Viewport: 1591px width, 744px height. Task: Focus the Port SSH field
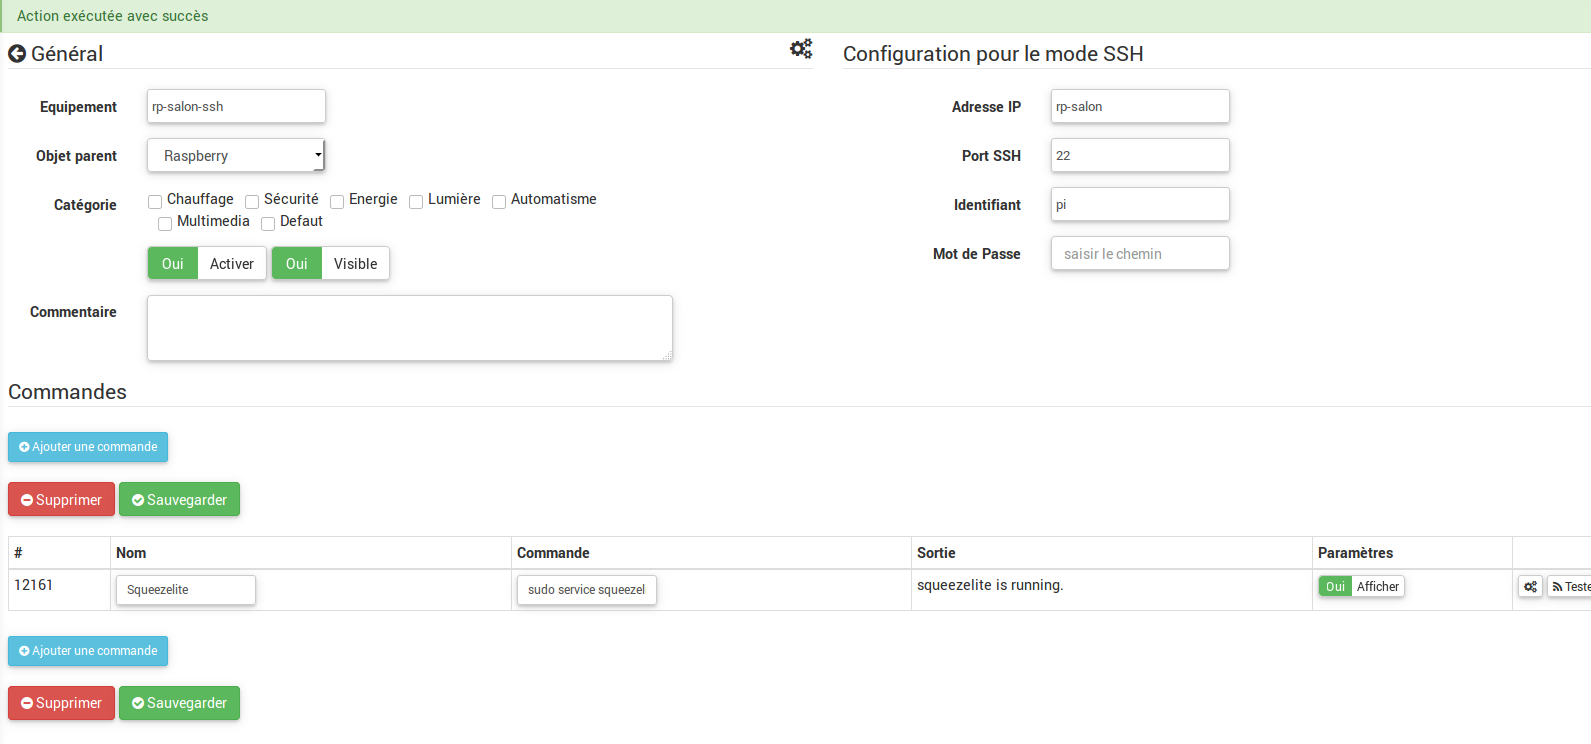(x=1140, y=156)
